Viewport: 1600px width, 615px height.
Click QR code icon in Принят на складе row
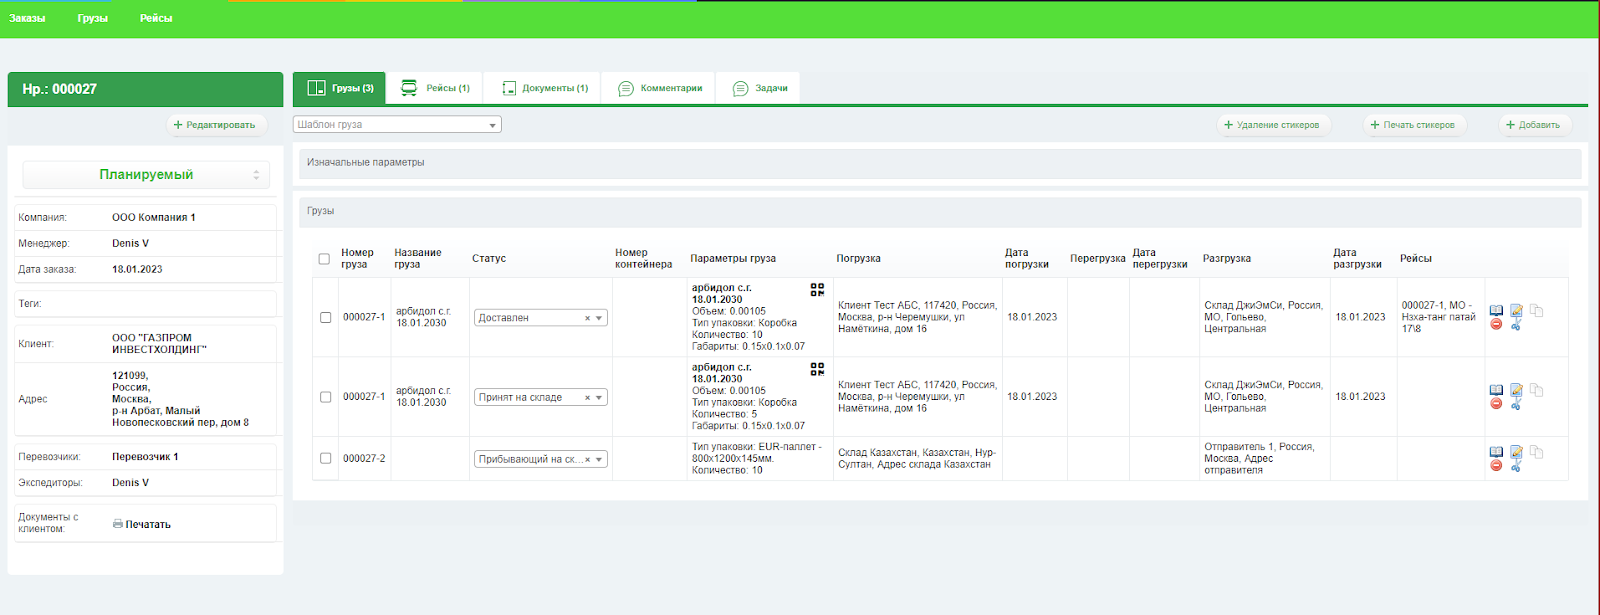(817, 369)
